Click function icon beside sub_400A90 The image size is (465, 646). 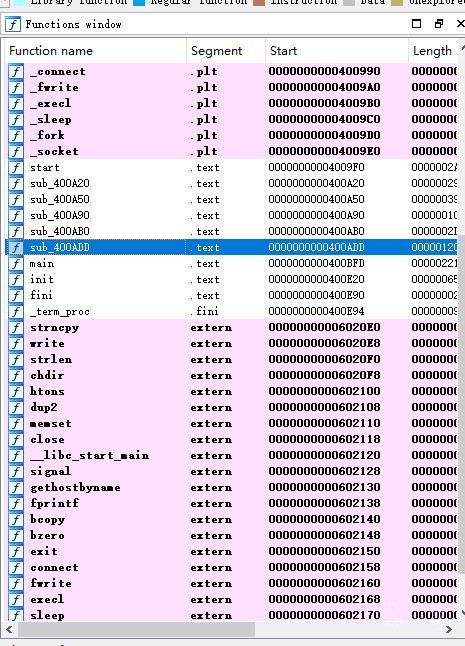(16, 215)
